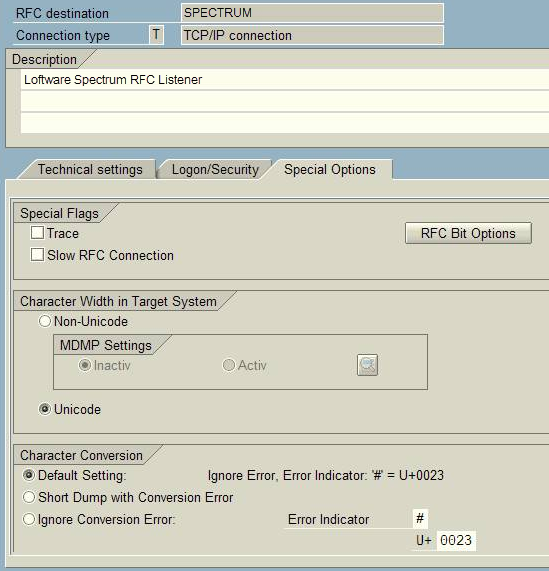This screenshot has height=571, width=549.
Task: Open the Logon/Security tab
Action: (x=215, y=170)
